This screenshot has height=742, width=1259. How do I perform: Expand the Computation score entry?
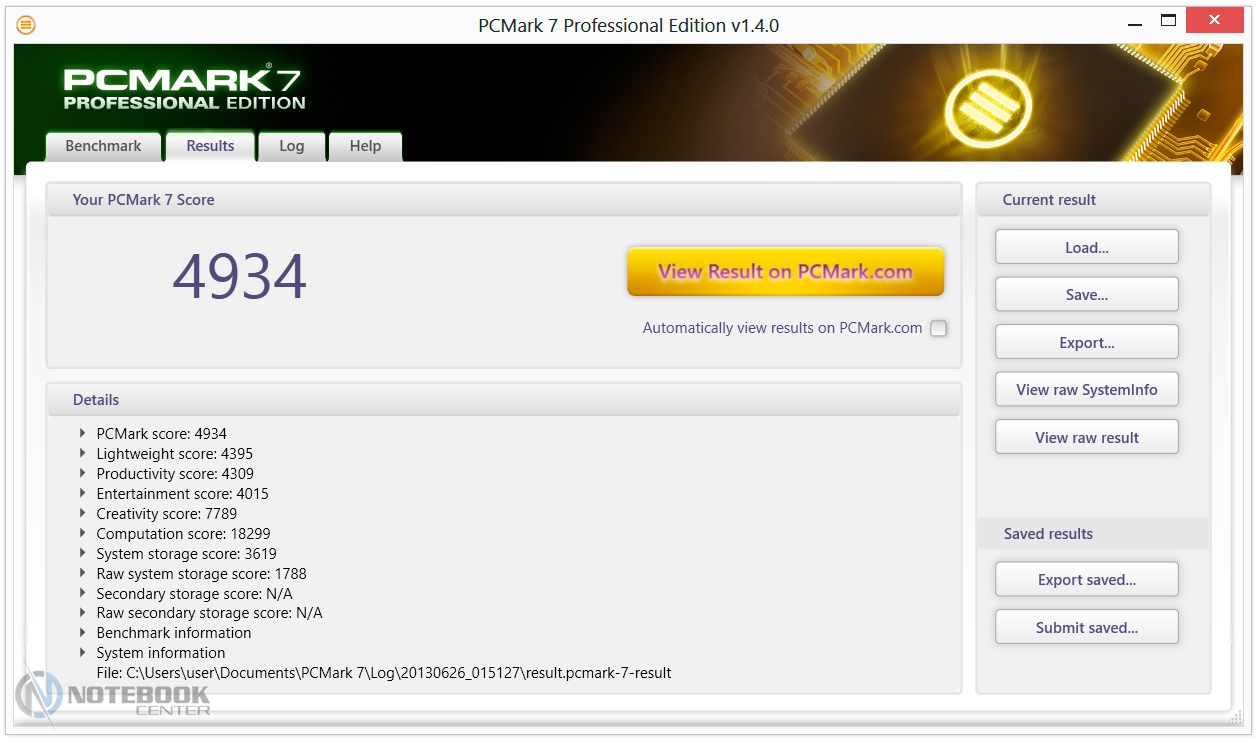click(x=82, y=534)
